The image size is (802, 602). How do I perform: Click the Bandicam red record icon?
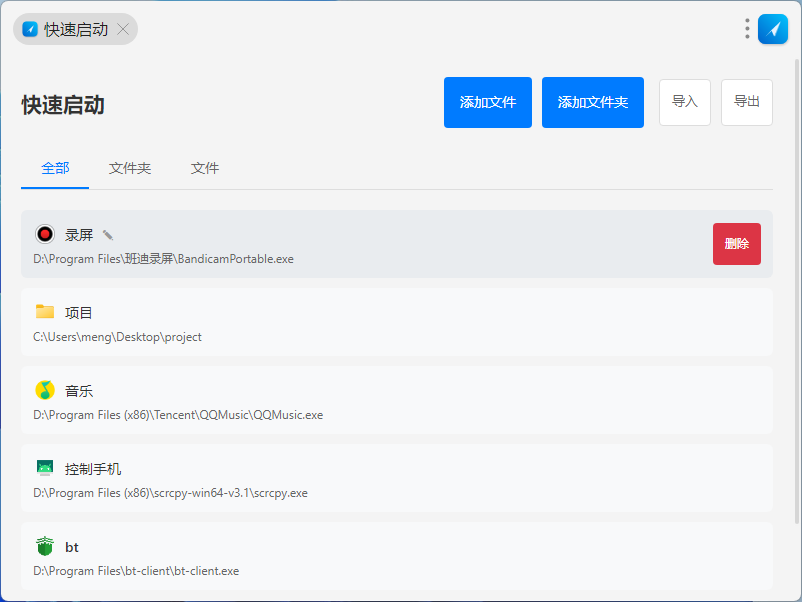click(44, 234)
